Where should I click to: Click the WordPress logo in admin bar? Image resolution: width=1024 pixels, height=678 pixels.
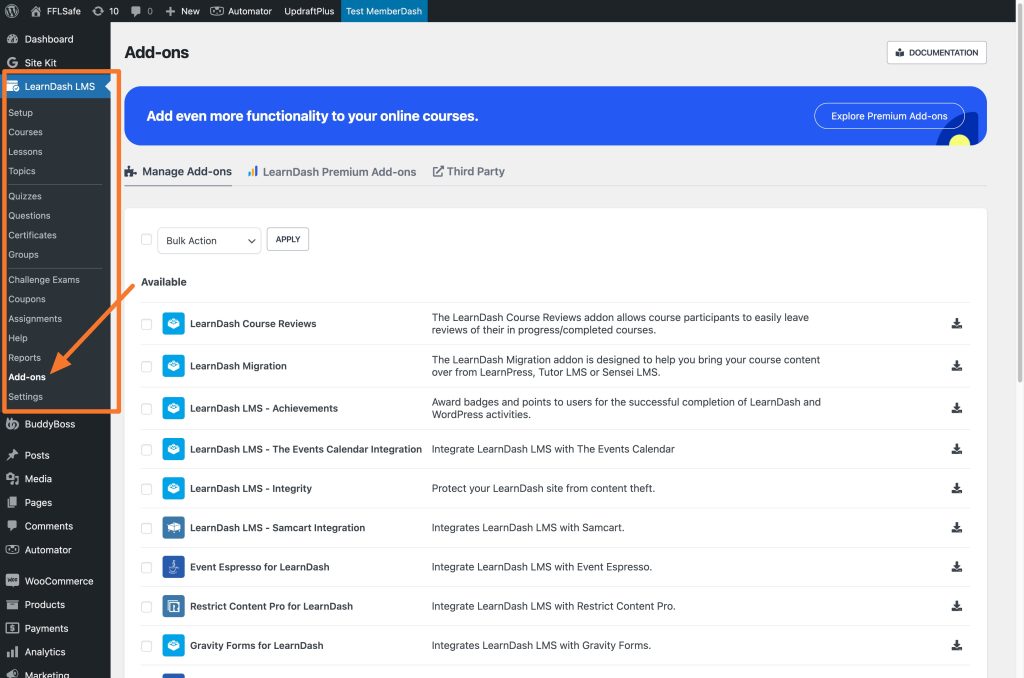pyautogui.click(x=12, y=11)
